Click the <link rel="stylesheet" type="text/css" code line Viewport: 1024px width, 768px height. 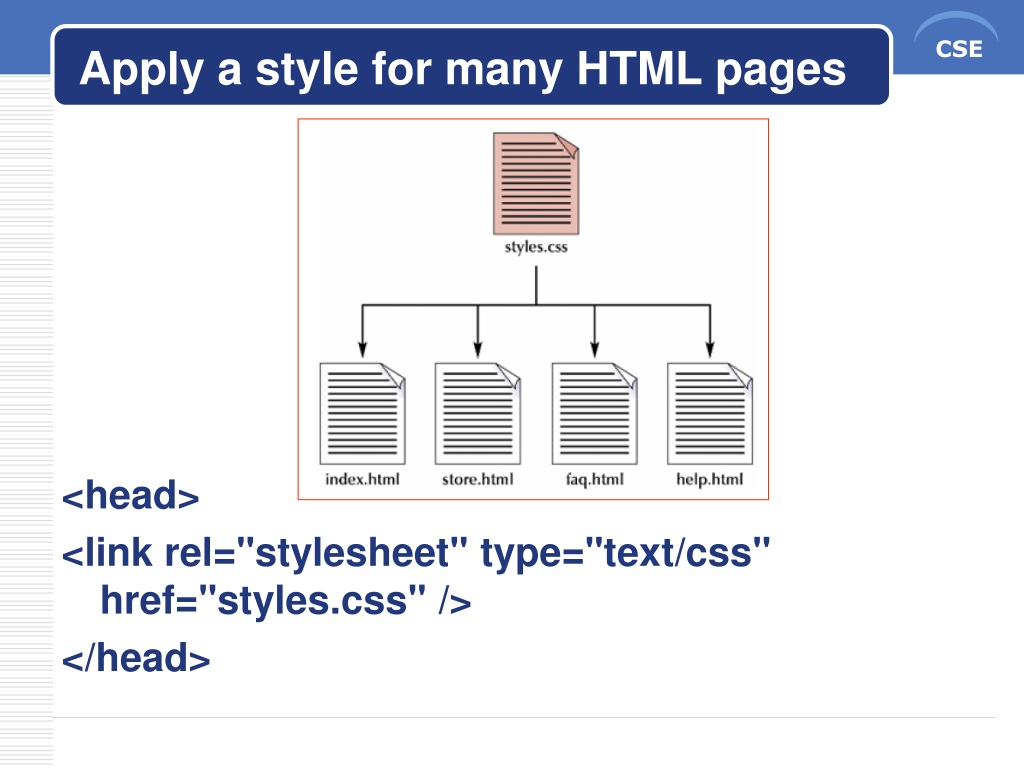tap(416, 552)
